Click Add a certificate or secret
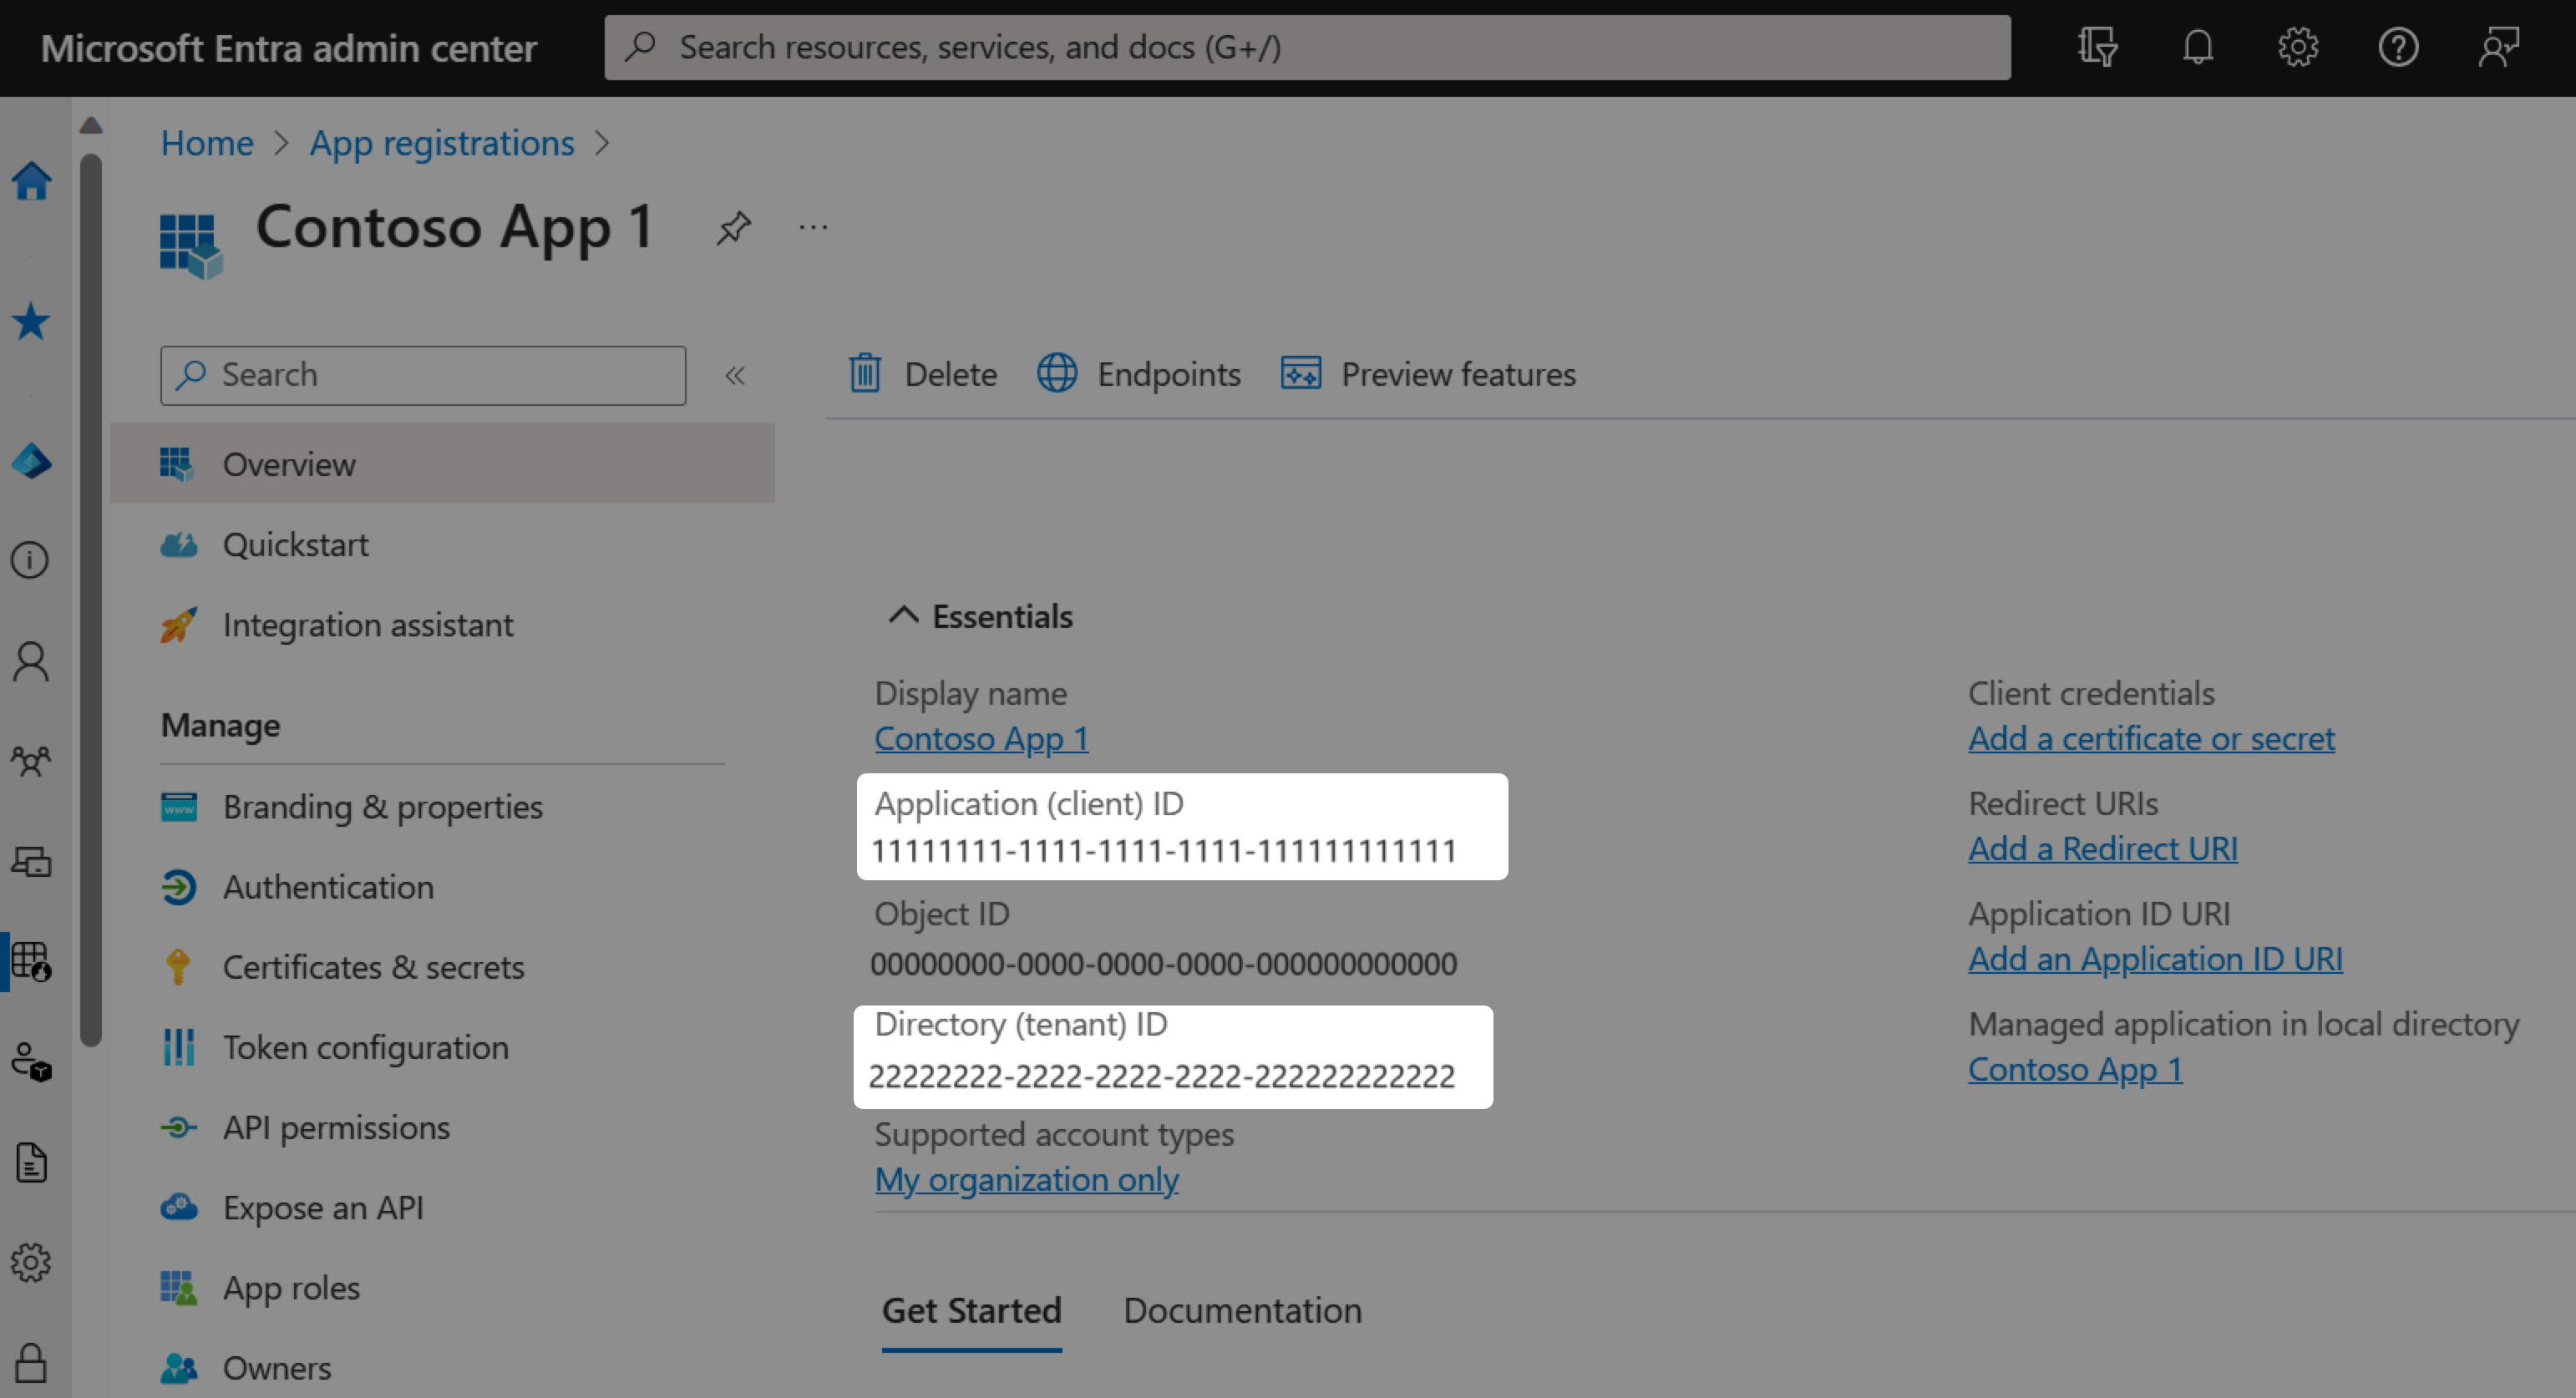 pos(2152,738)
